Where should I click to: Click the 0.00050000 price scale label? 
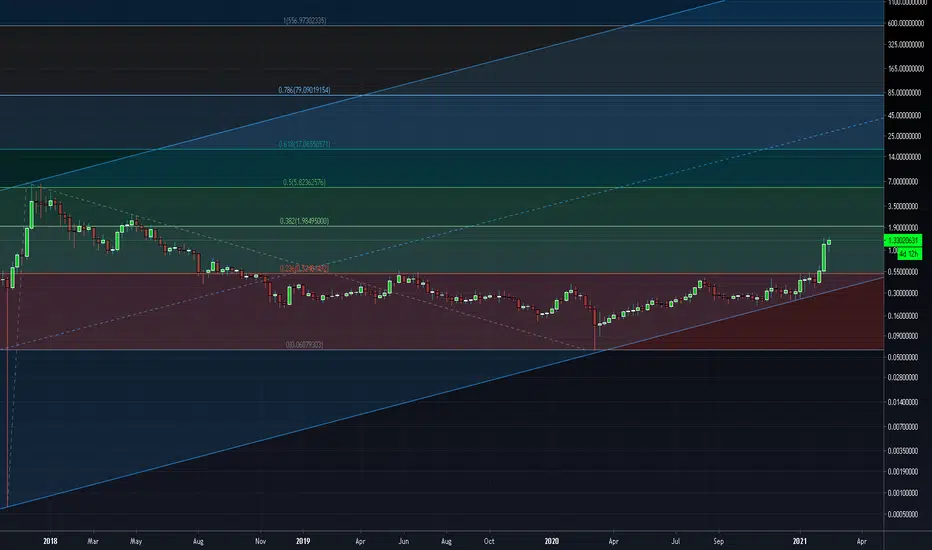pos(904,514)
